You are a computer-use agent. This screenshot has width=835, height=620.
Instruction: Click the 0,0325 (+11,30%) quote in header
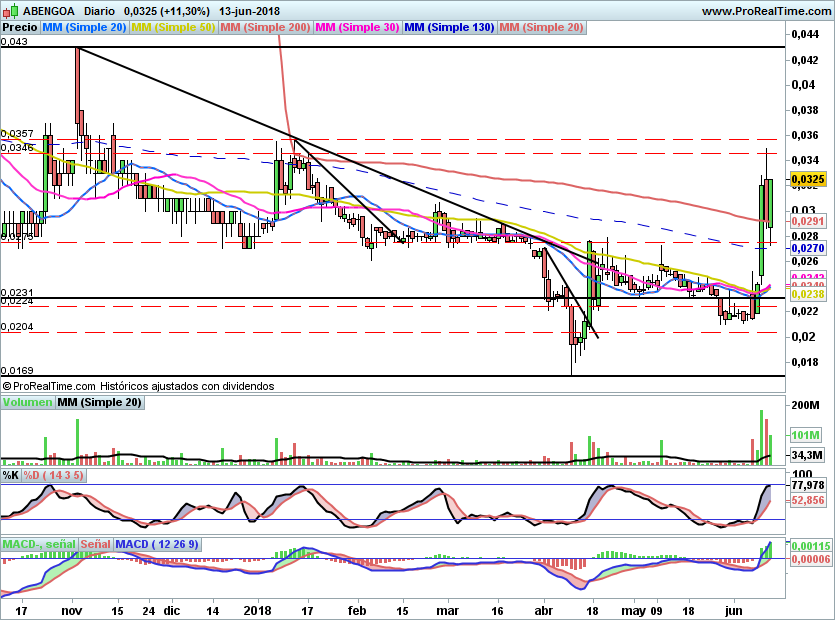pyautogui.click(x=167, y=11)
